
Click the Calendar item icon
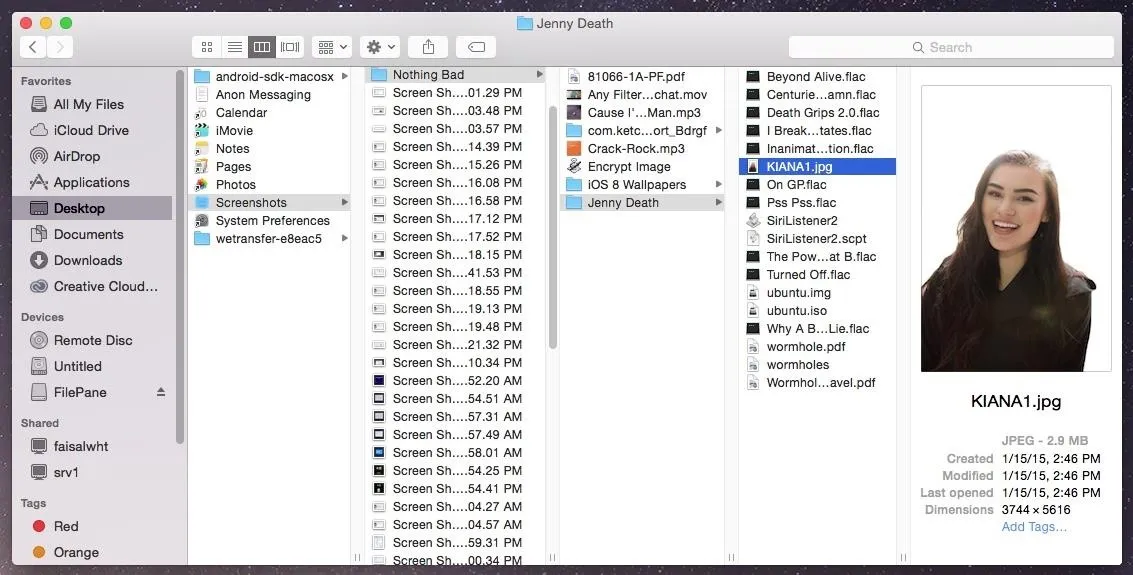click(202, 113)
